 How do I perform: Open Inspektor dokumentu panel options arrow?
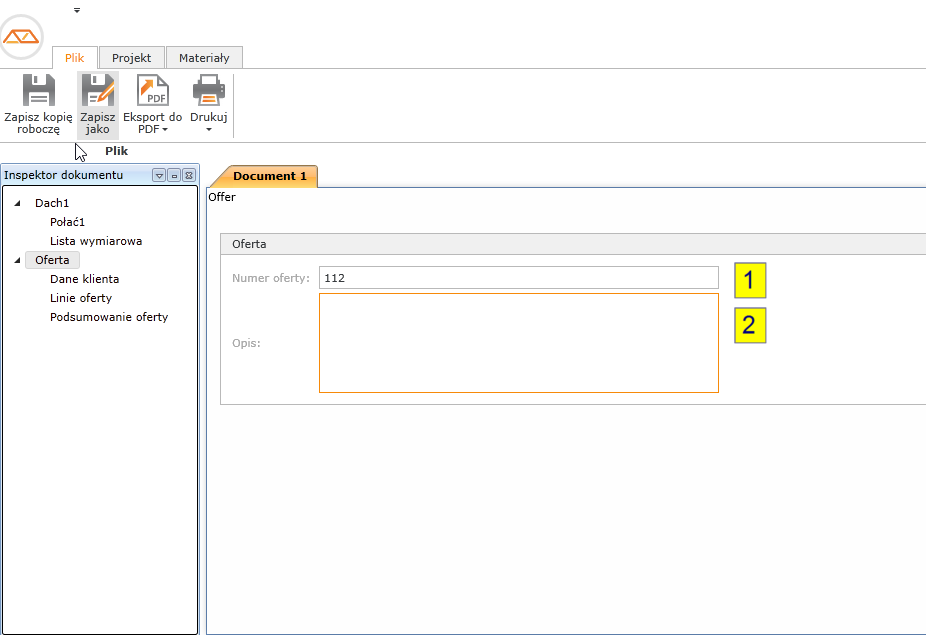pyautogui.click(x=158, y=175)
